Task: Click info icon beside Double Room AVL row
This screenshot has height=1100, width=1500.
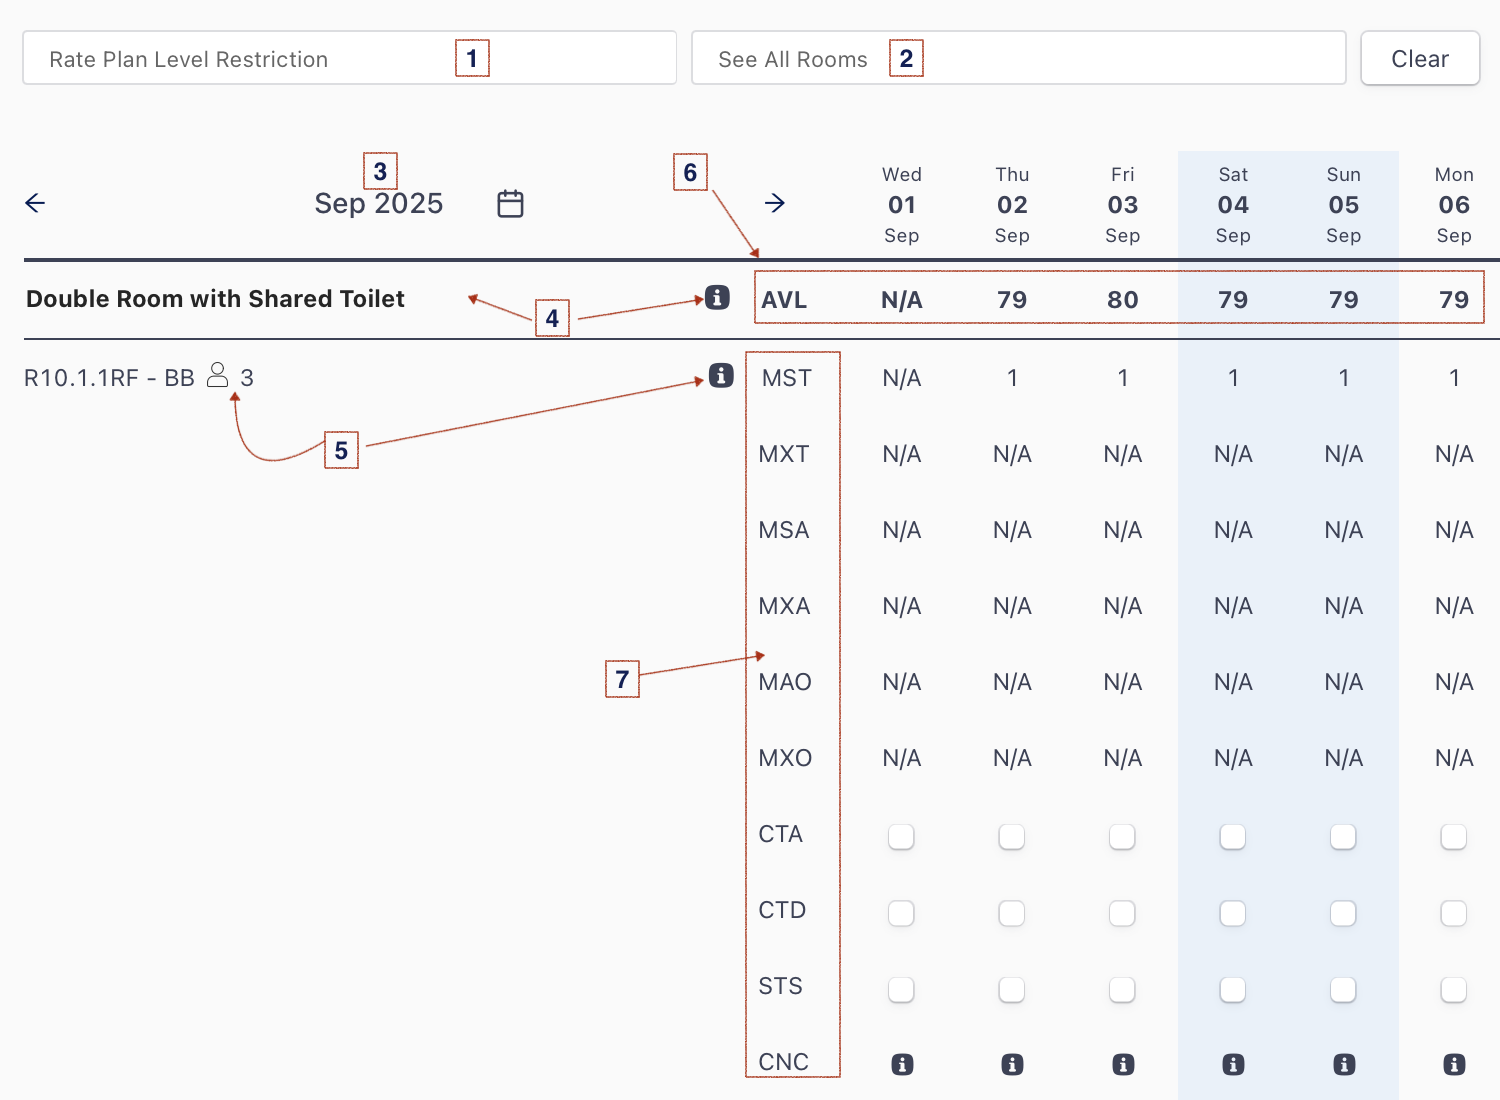Action: [x=717, y=297]
